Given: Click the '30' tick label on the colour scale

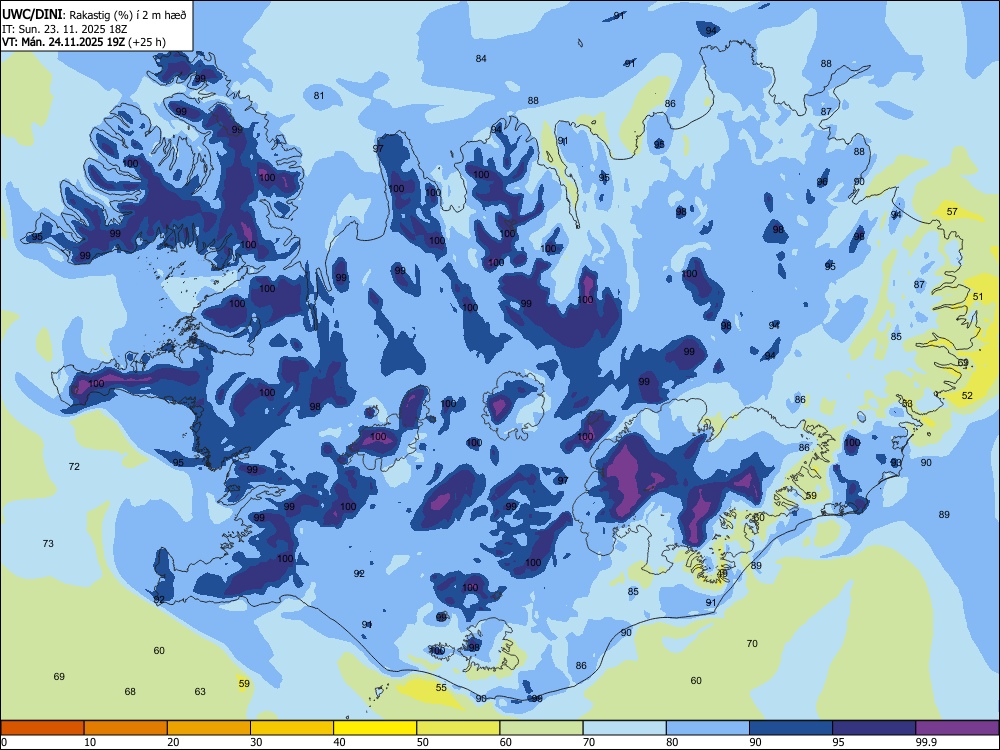Looking at the screenshot, I should (256, 742).
